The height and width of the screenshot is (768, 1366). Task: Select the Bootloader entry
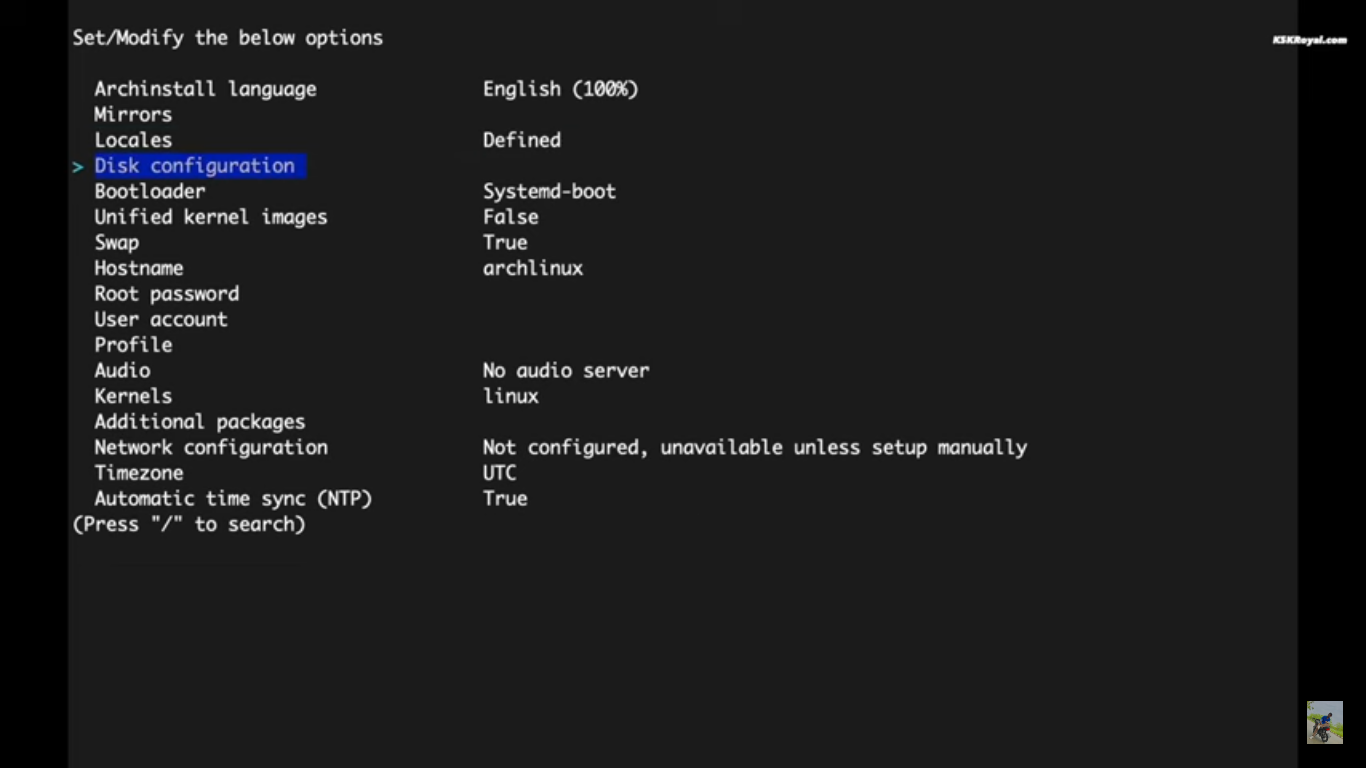point(151,191)
